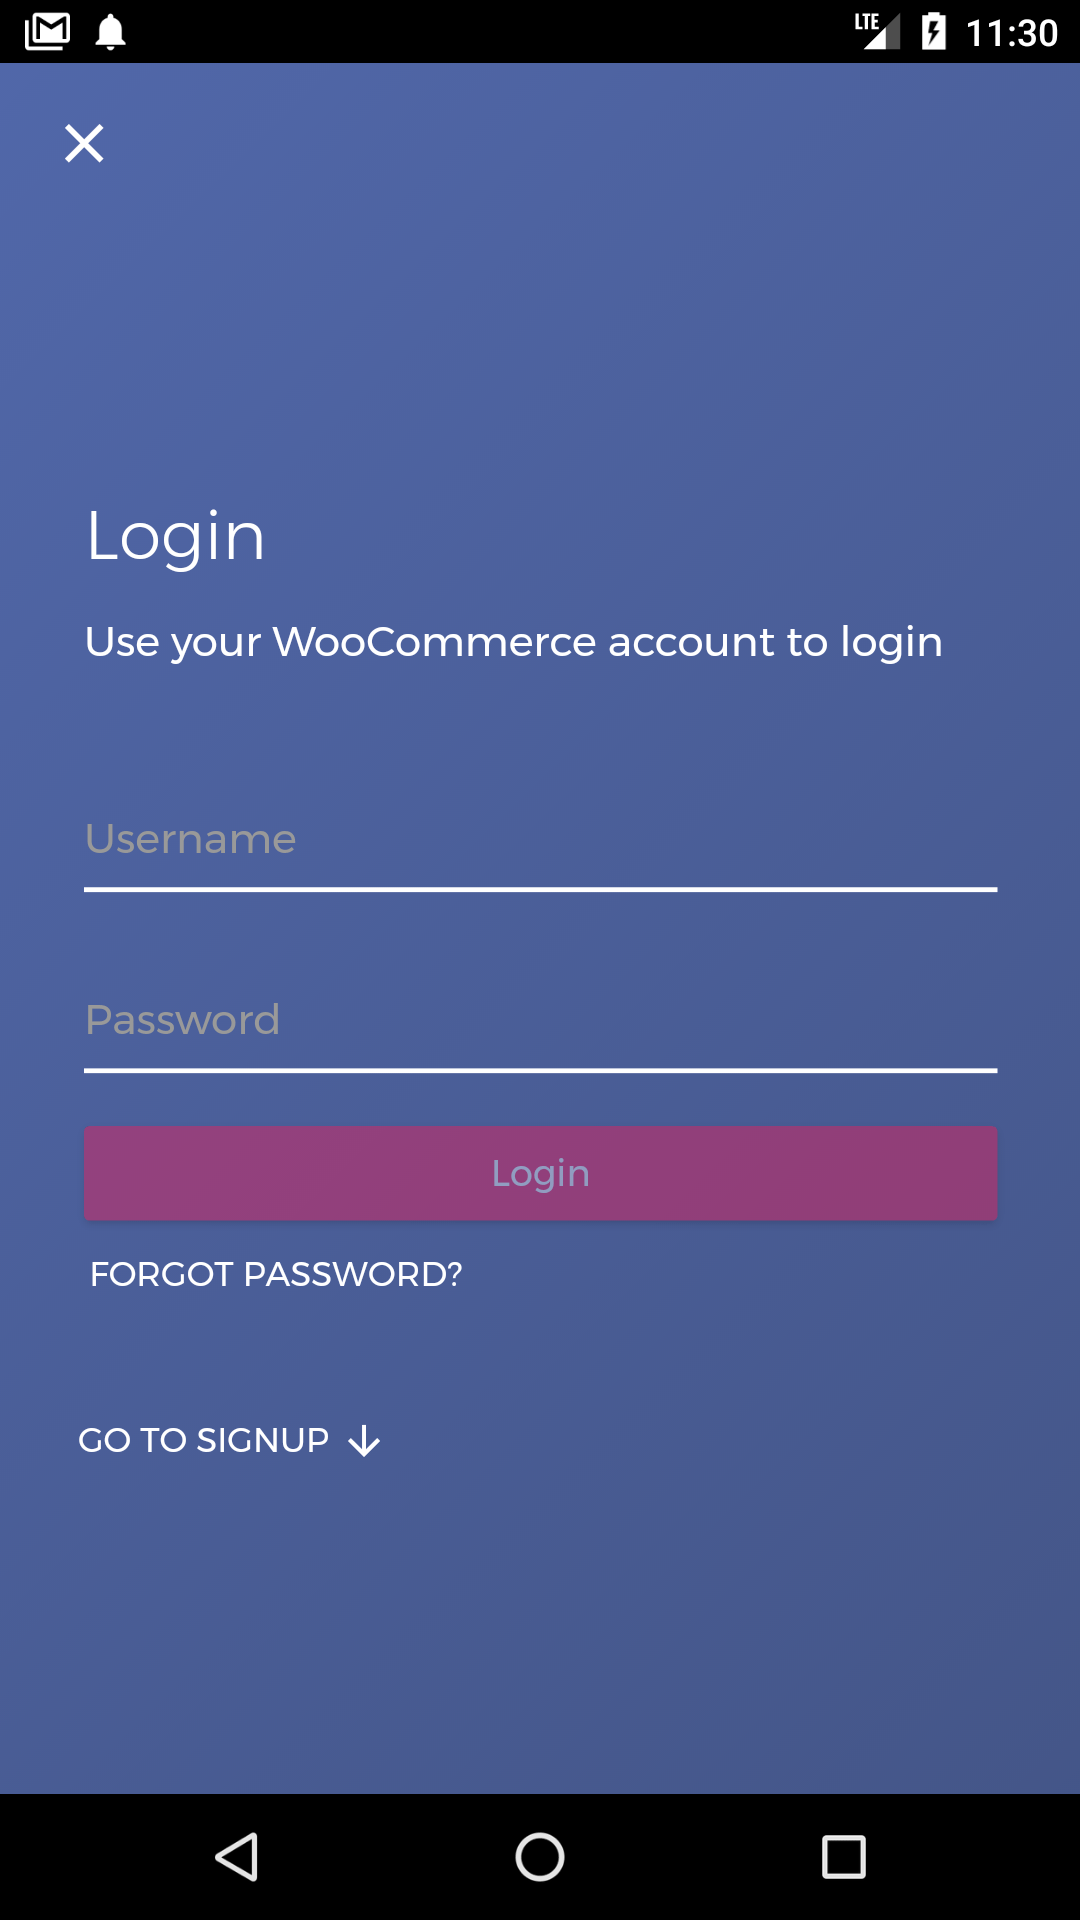This screenshot has width=1080, height=1920.
Task: Open the Gmail notification icon in status bar
Action: (47, 32)
